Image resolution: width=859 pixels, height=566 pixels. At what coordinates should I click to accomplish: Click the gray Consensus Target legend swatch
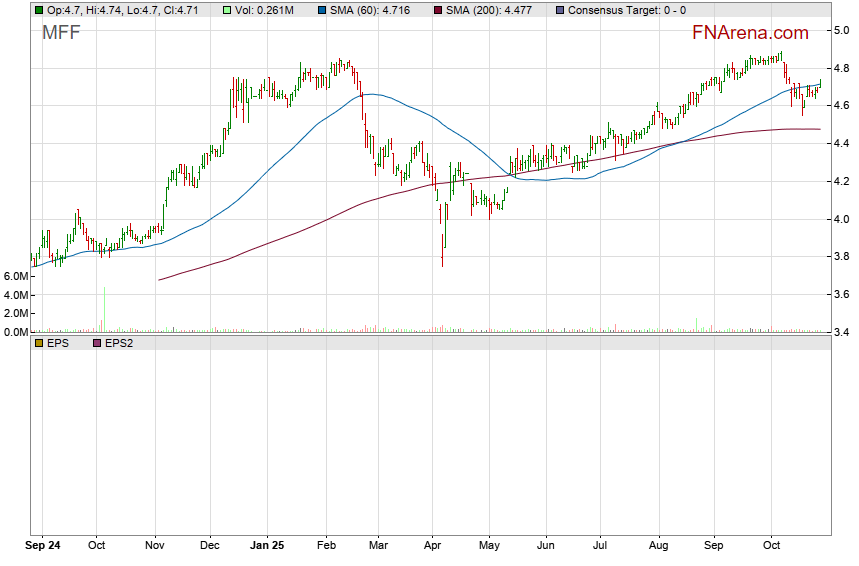pyautogui.click(x=559, y=10)
